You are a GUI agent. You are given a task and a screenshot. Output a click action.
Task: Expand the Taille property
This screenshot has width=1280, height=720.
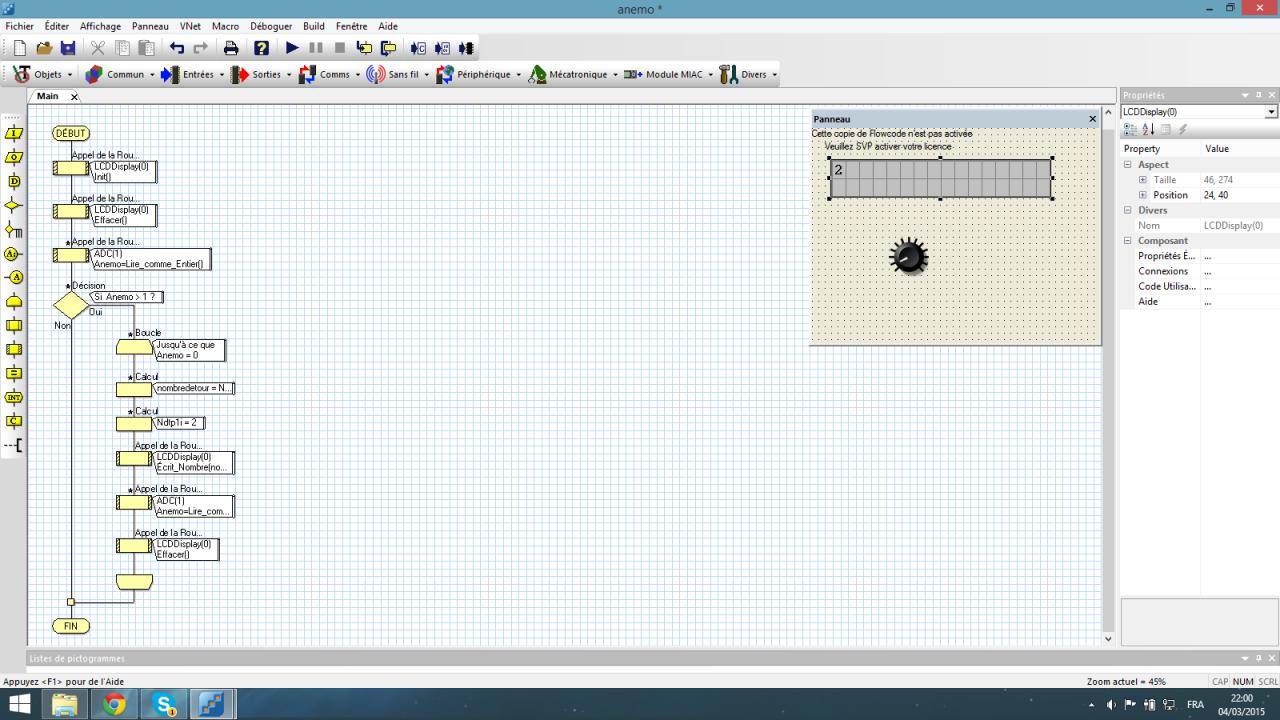point(1143,180)
